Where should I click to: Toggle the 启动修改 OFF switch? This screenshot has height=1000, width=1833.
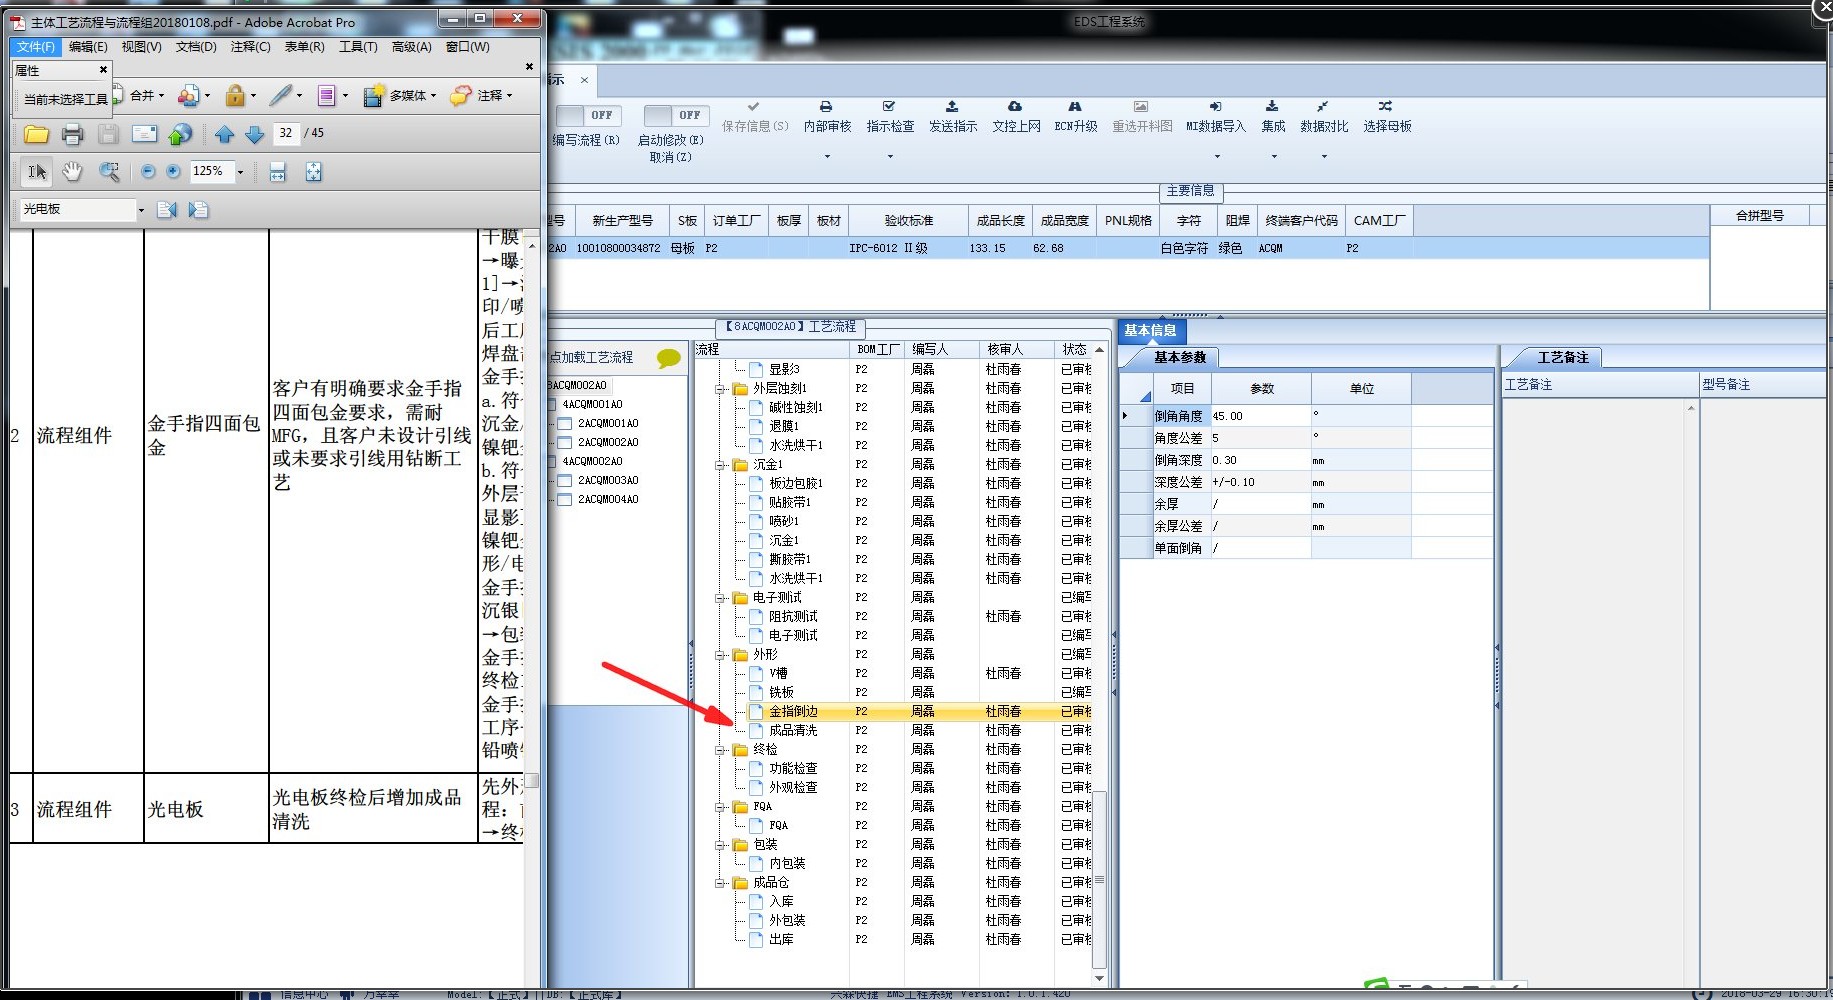pos(677,115)
